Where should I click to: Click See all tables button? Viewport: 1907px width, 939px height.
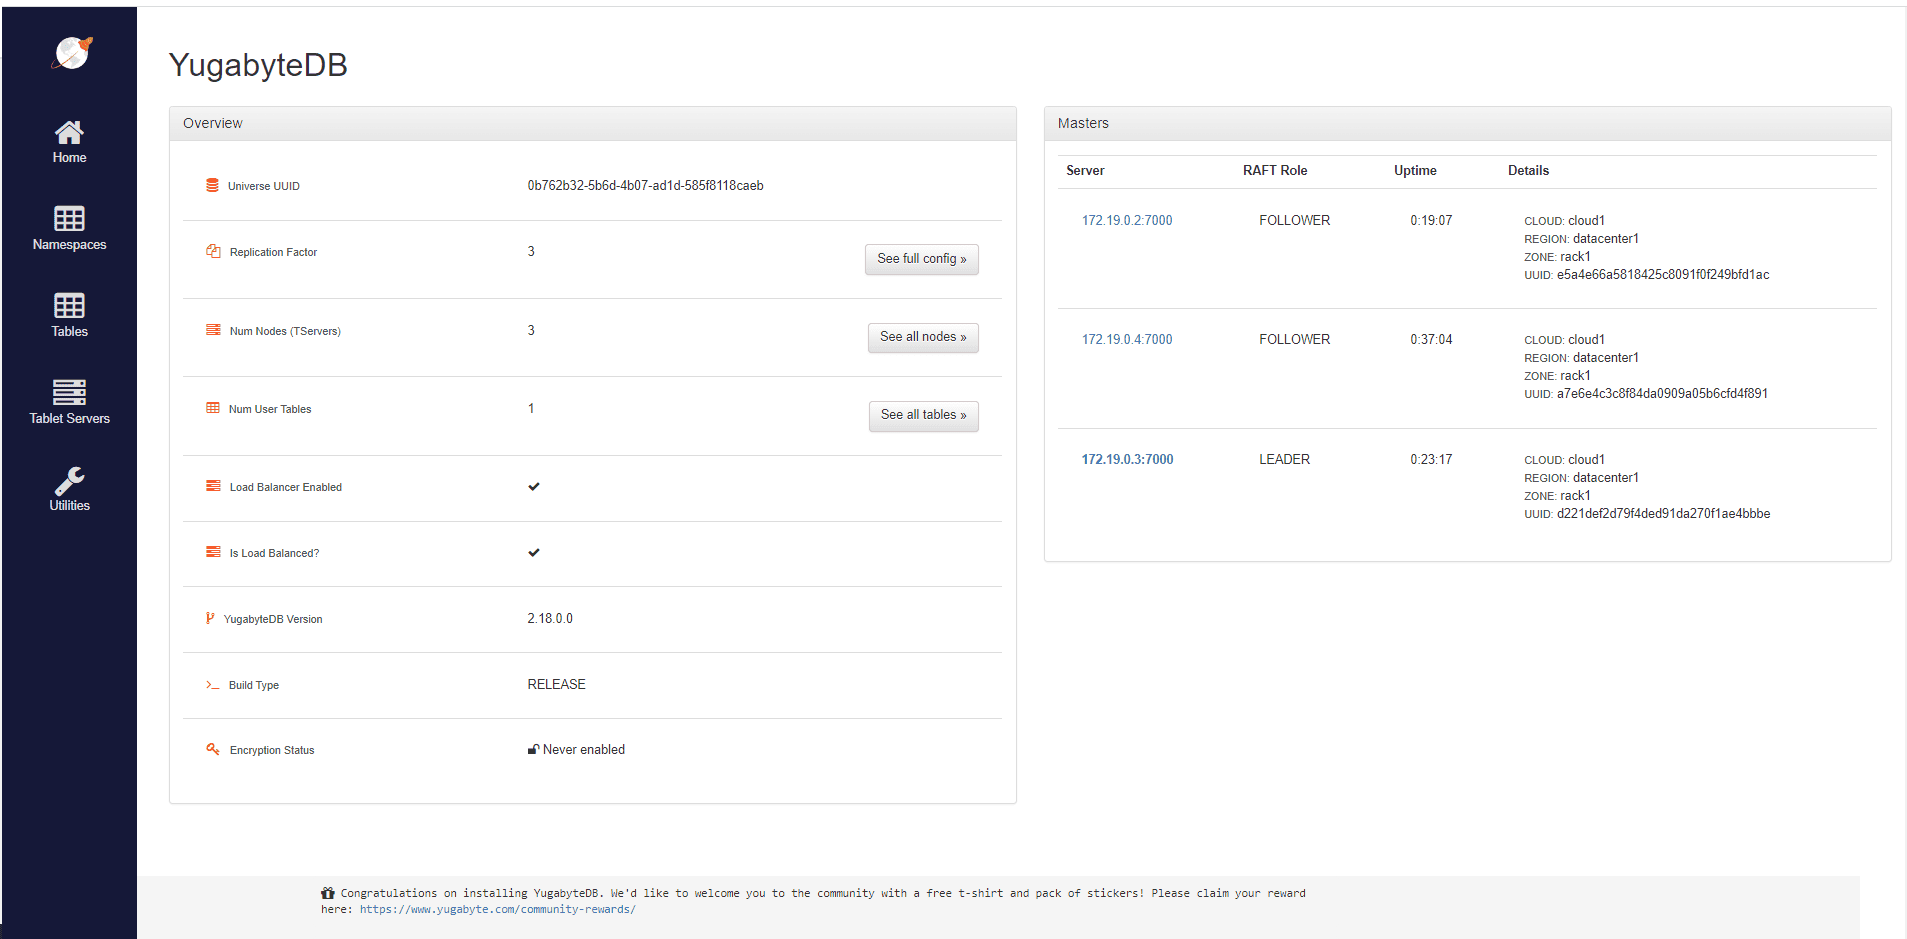click(x=924, y=415)
